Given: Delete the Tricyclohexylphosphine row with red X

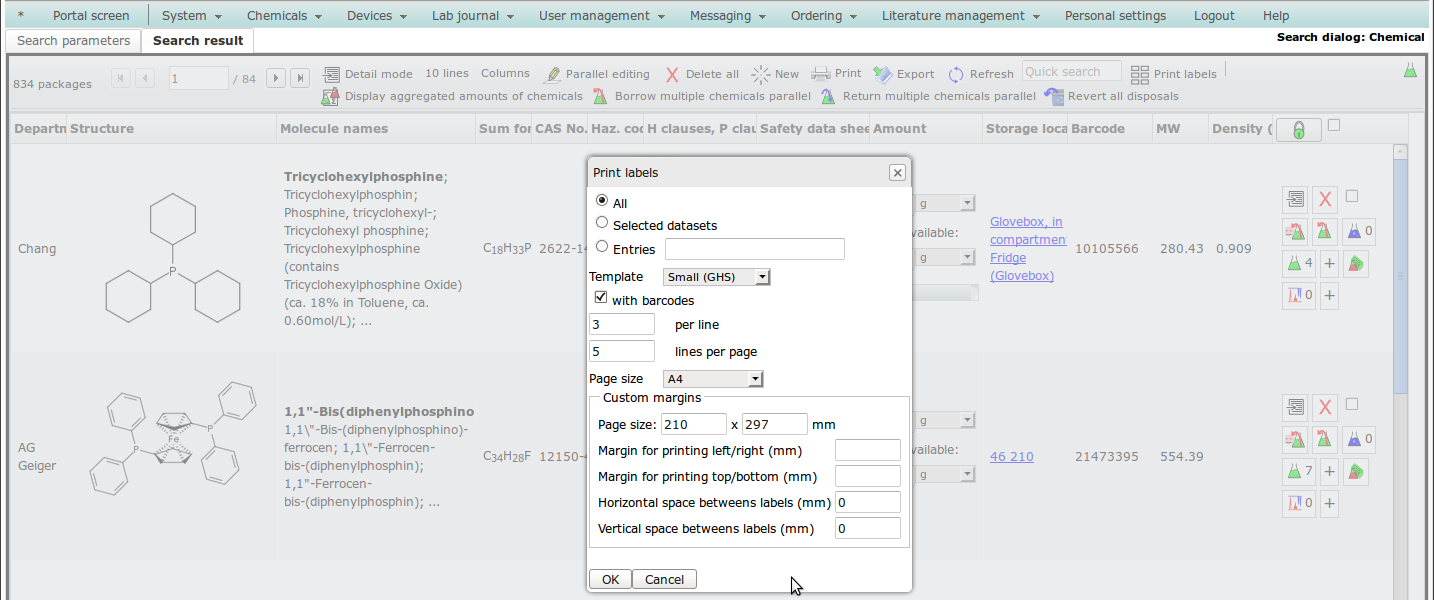Looking at the screenshot, I should point(1324,201).
